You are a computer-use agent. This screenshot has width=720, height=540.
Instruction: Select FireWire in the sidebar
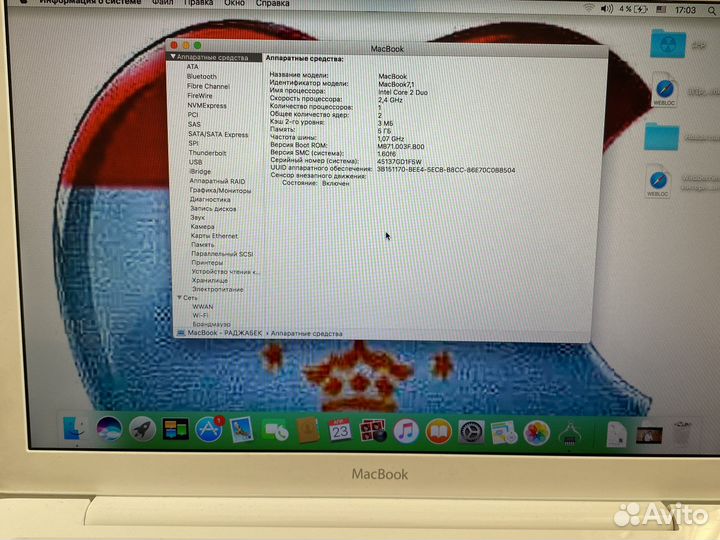(x=200, y=96)
